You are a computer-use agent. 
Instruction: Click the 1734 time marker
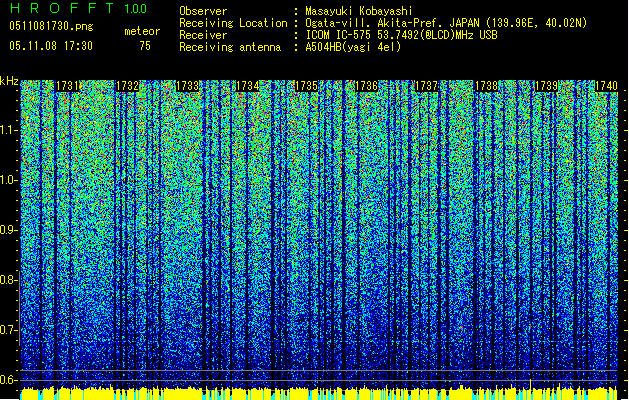[247, 86]
